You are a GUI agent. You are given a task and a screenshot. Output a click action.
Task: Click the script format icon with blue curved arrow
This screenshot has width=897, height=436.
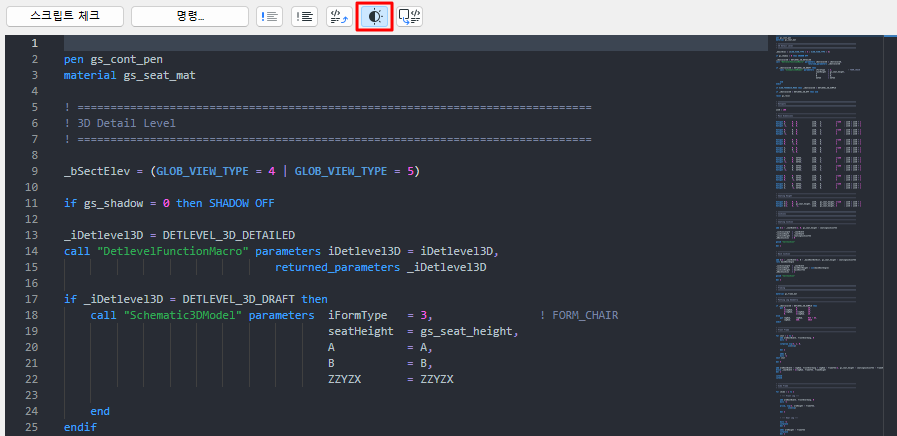[x=339, y=17]
